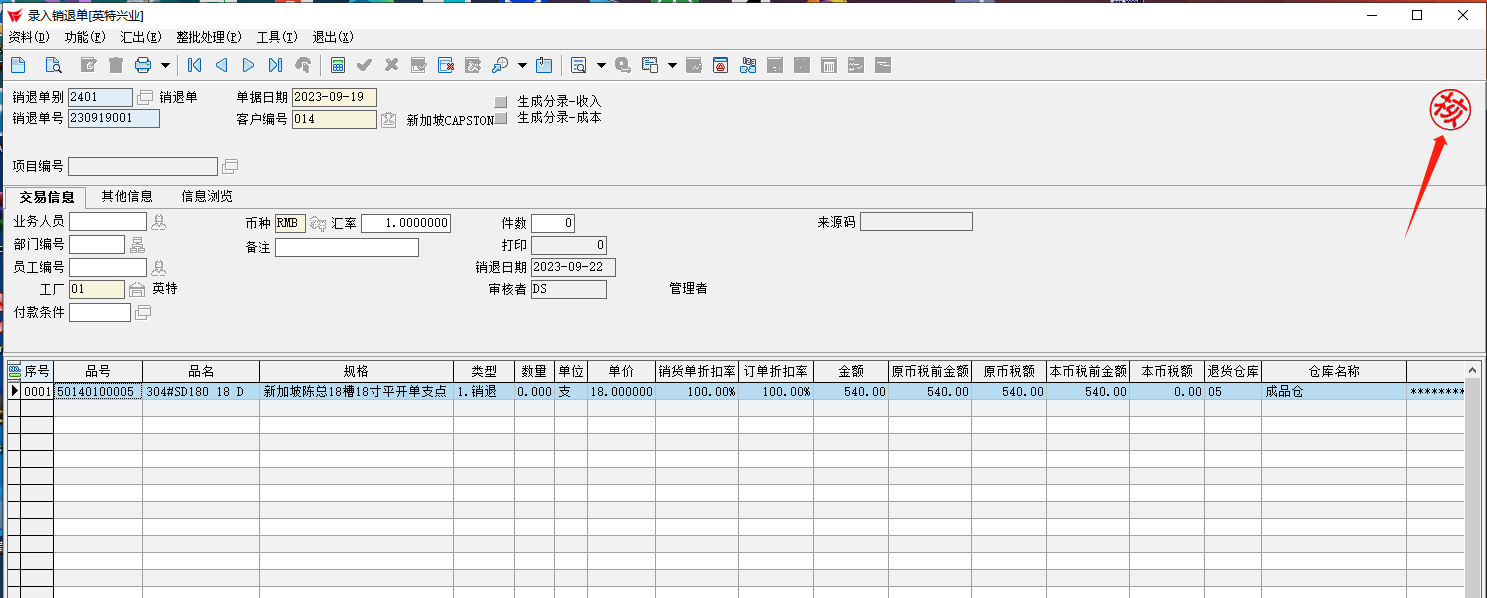
Task: Go to previous record arrow
Action: (x=221, y=66)
